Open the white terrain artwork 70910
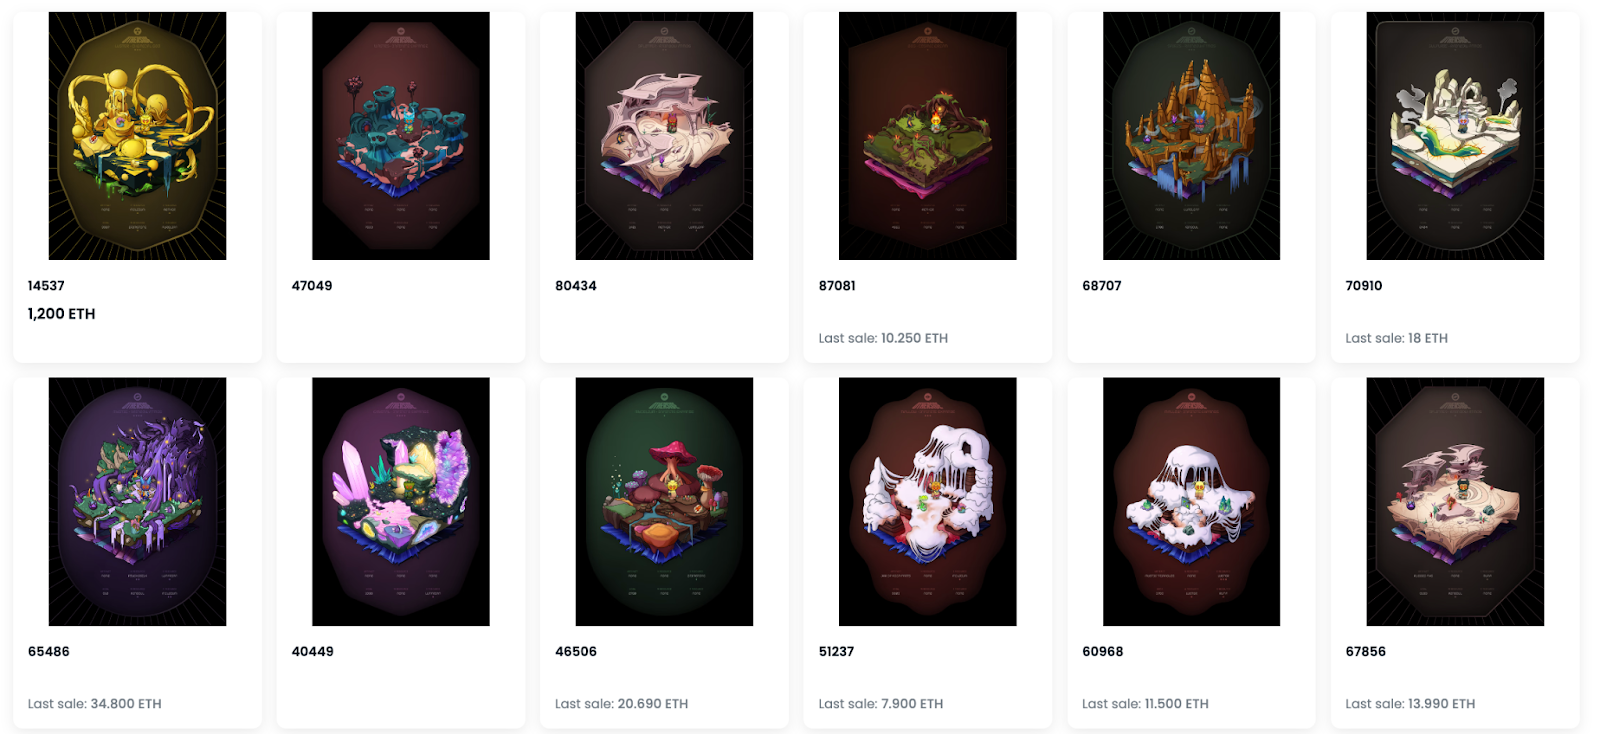The width and height of the screenshot is (1600, 734). point(1455,136)
